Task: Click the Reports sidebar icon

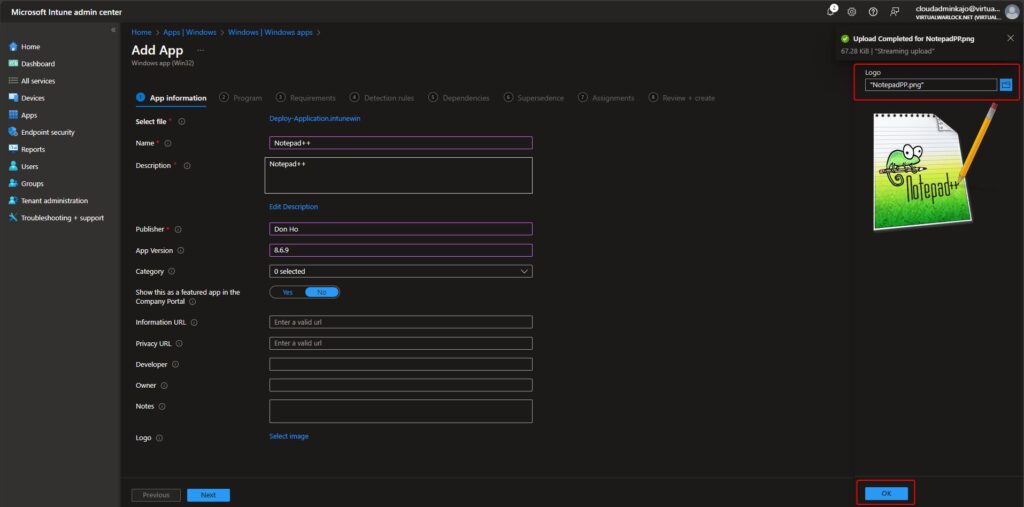Action: pyautogui.click(x=13, y=149)
